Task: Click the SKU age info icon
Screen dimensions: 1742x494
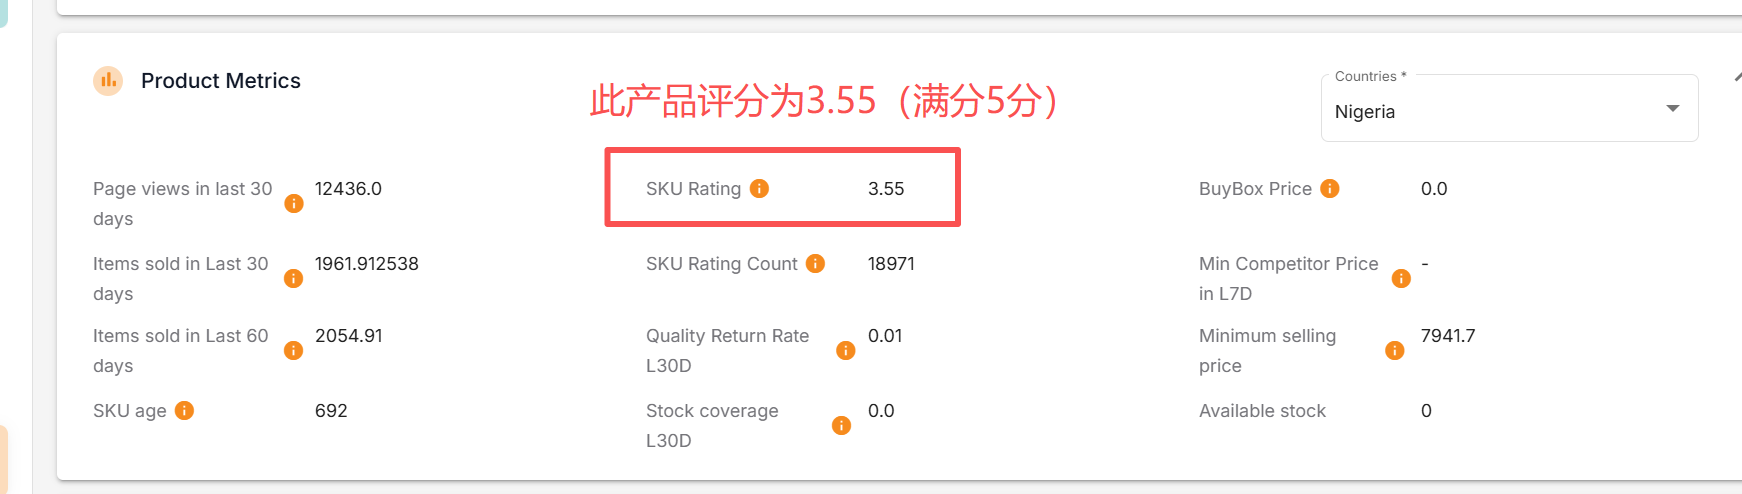Action: click(184, 410)
